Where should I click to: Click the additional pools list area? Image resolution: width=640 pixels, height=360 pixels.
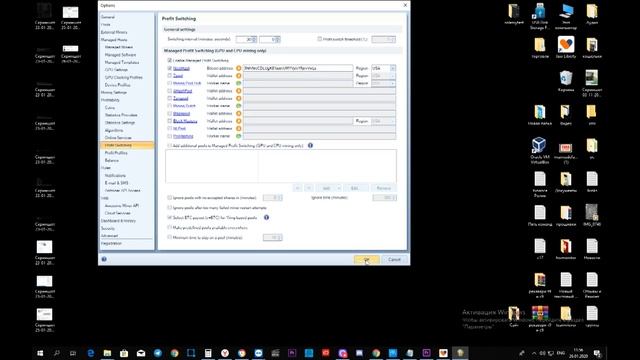pyautogui.click(x=281, y=166)
